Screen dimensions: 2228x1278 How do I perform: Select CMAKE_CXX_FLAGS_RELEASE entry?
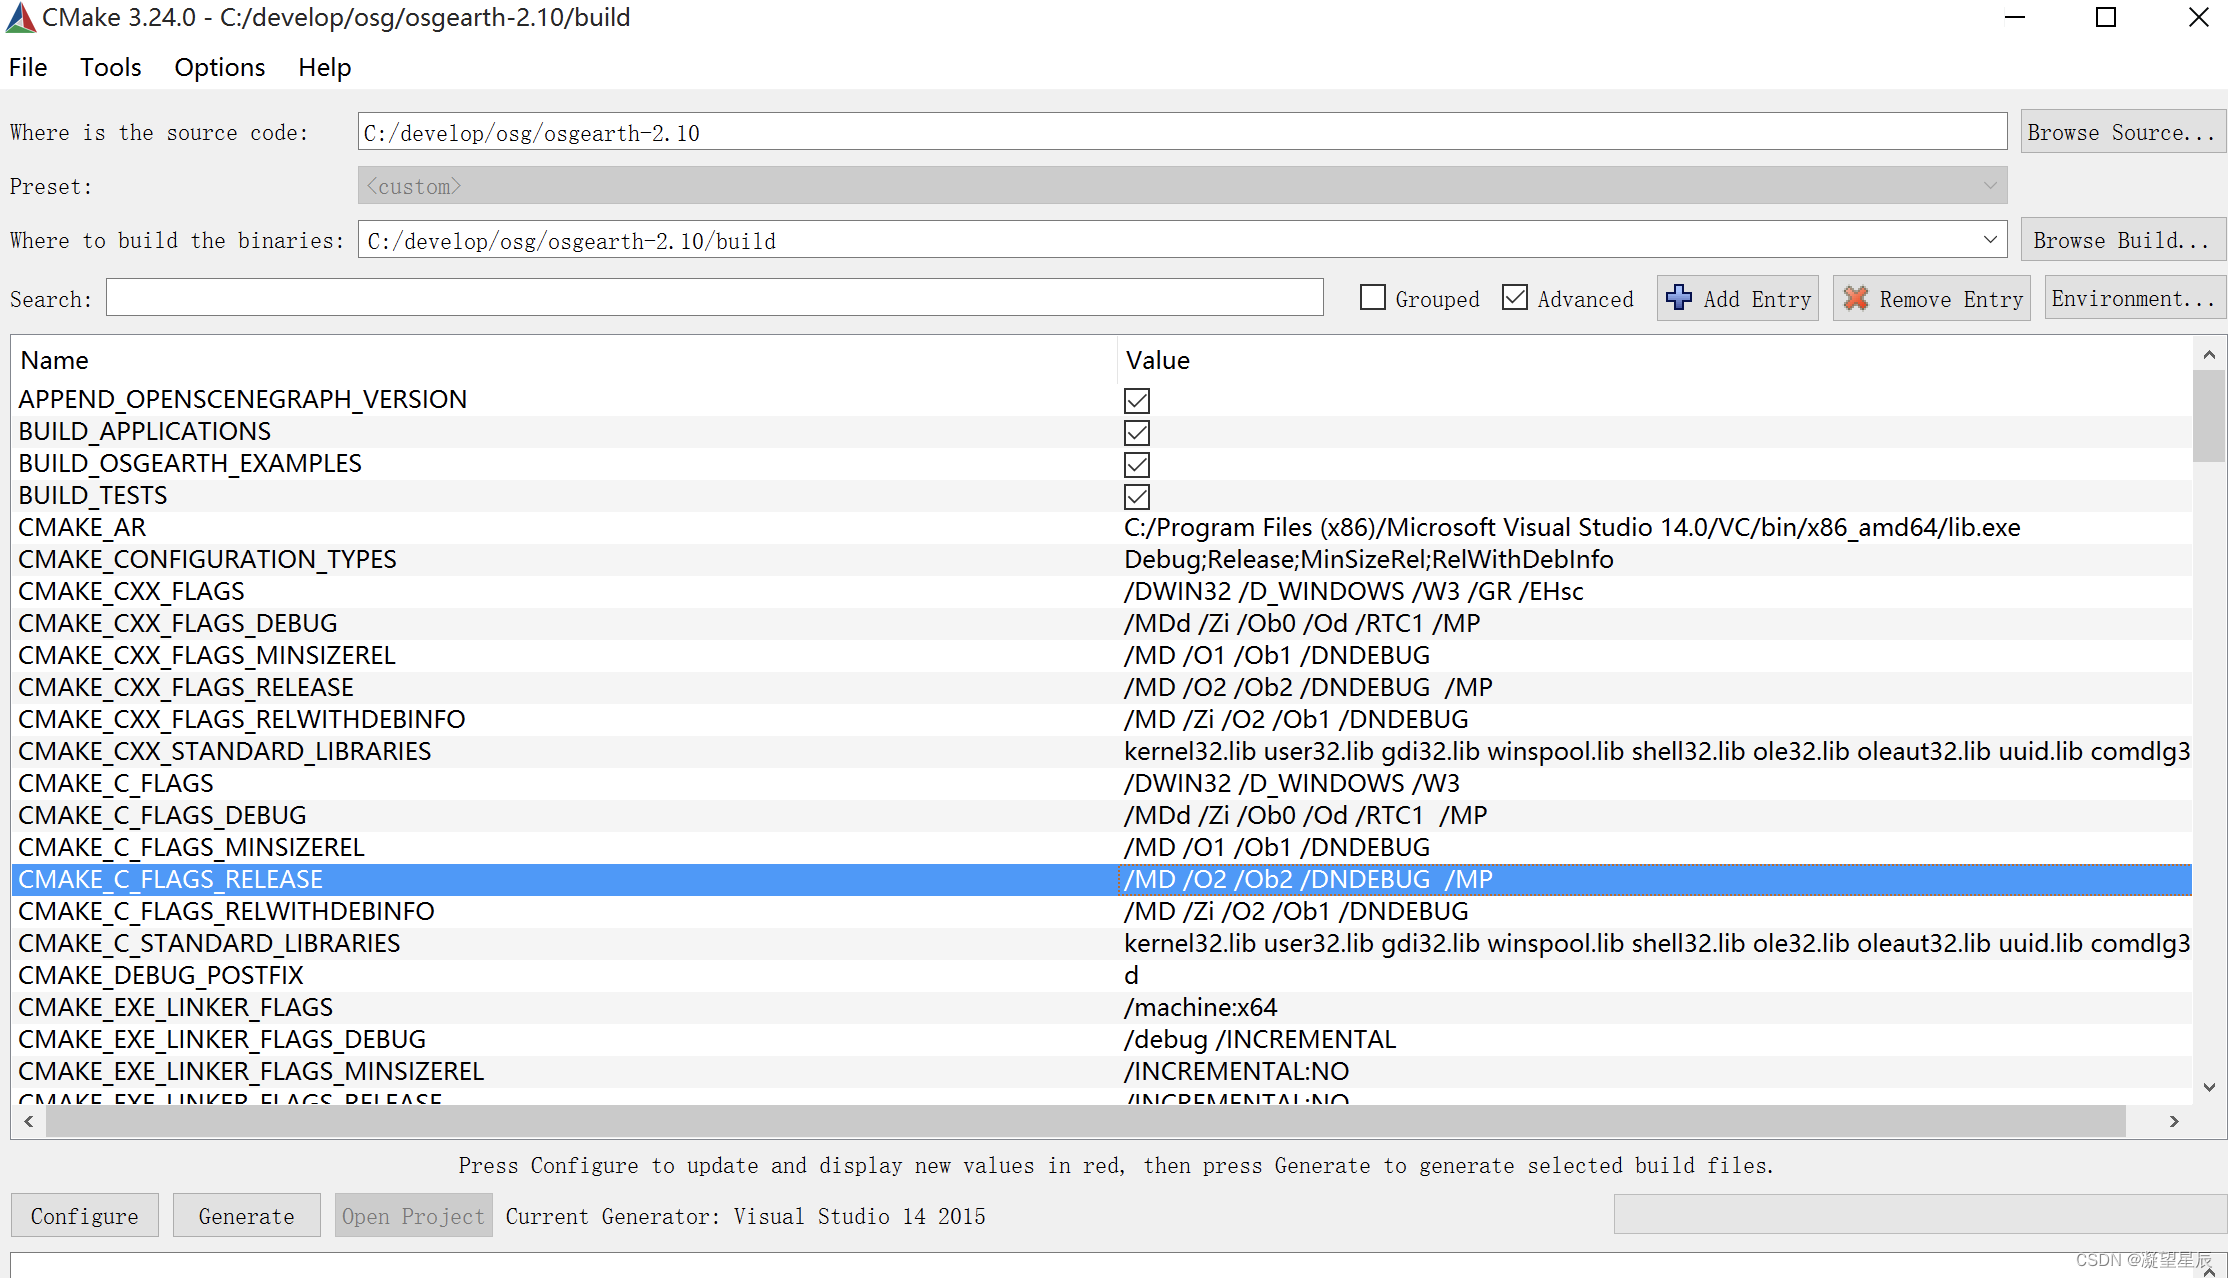pos(186,687)
